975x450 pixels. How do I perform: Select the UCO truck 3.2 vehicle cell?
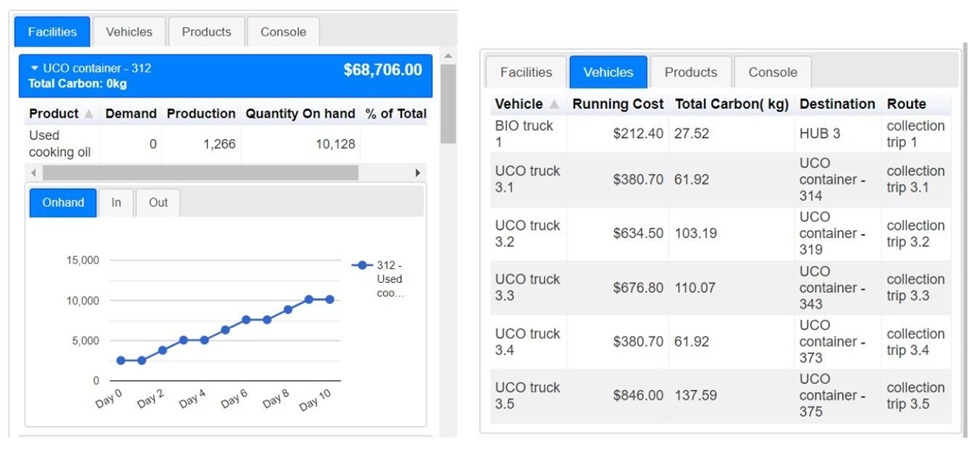[x=528, y=233]
